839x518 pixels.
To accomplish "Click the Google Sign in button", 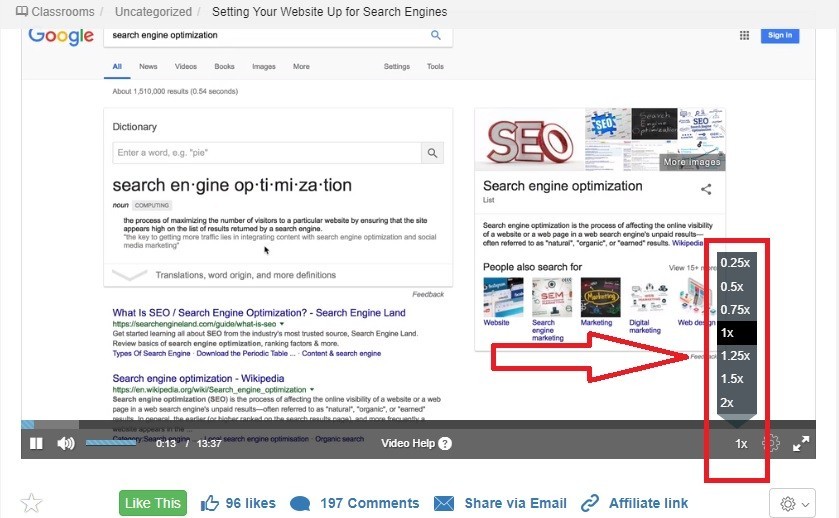I will (780, 35).
